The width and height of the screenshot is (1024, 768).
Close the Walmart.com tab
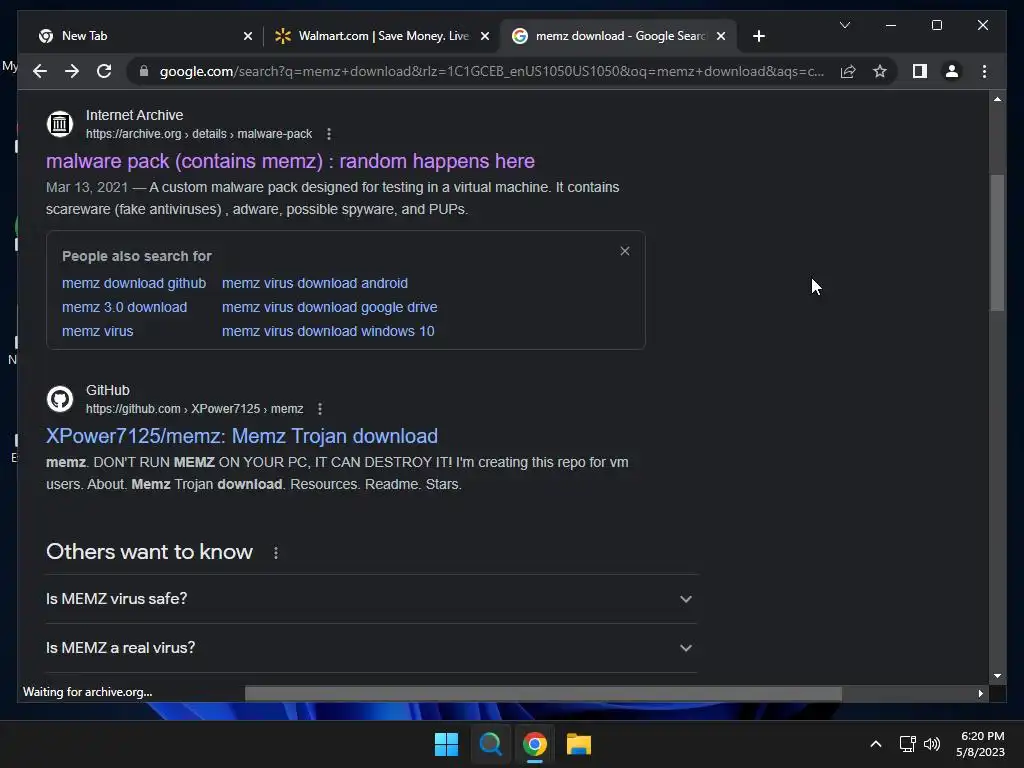pyautogui.click(x=485, y=36)
